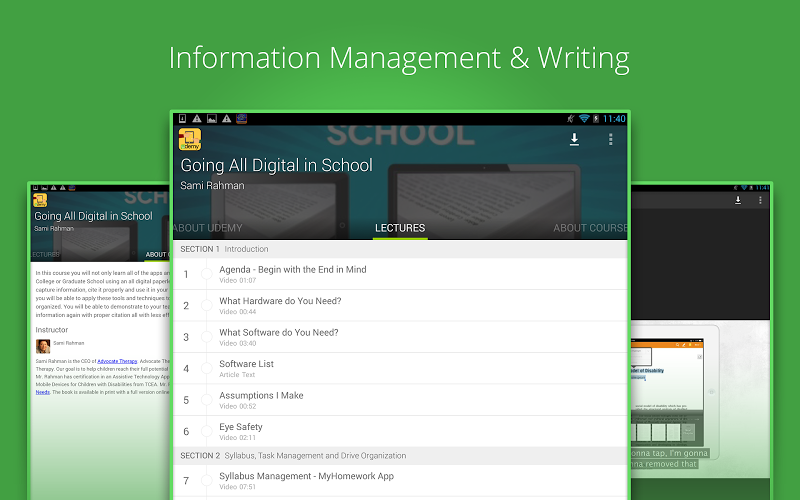Switch to the LECTURES tab

(x=400, y=228)
